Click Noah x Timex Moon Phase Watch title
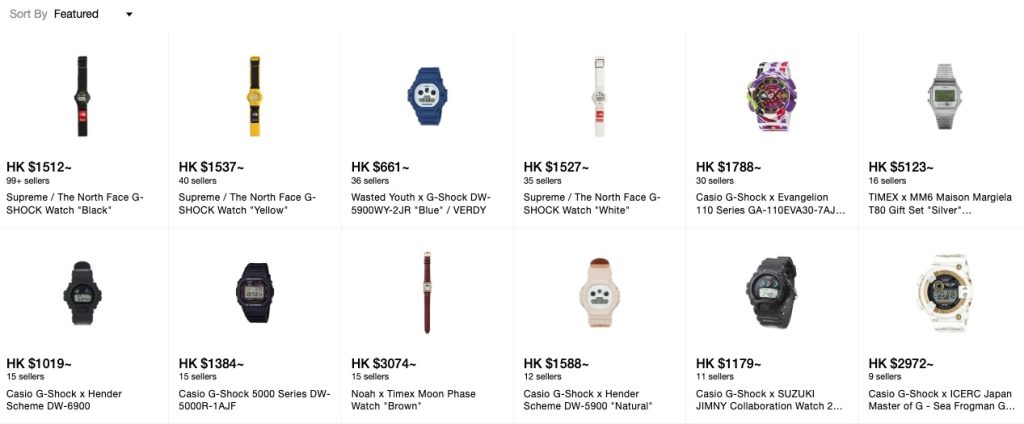 413,400
